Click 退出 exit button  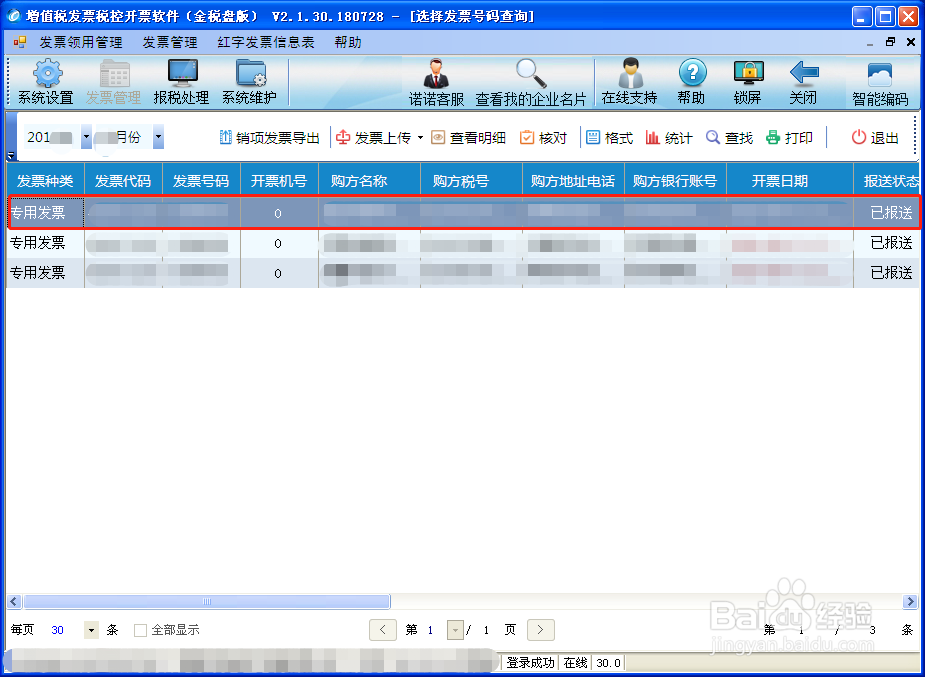coord(875,138)
